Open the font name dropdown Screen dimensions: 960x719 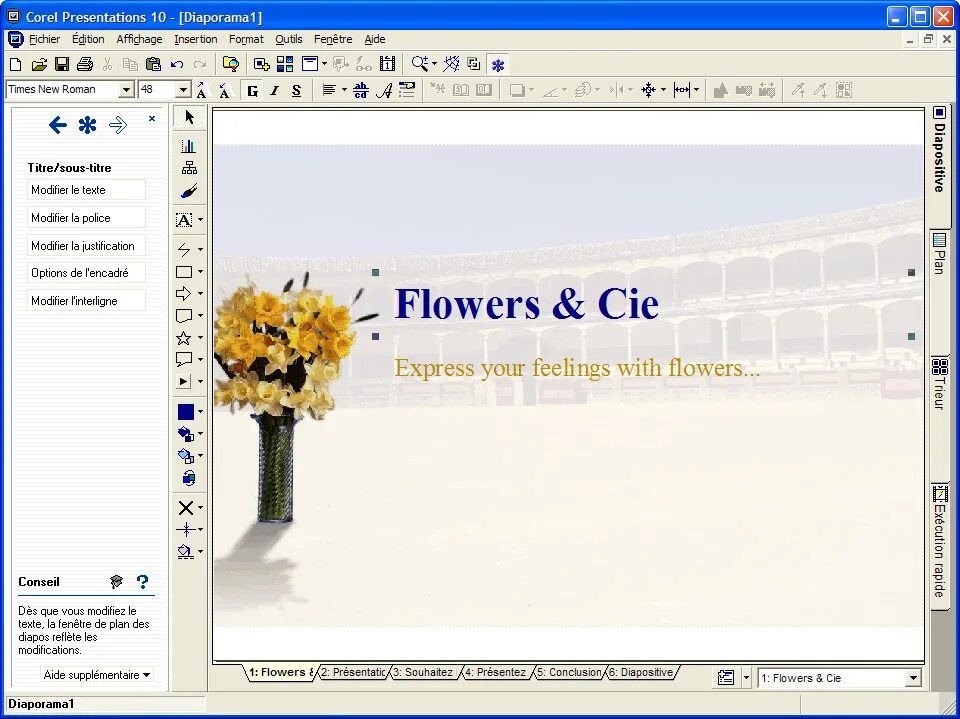124,89
